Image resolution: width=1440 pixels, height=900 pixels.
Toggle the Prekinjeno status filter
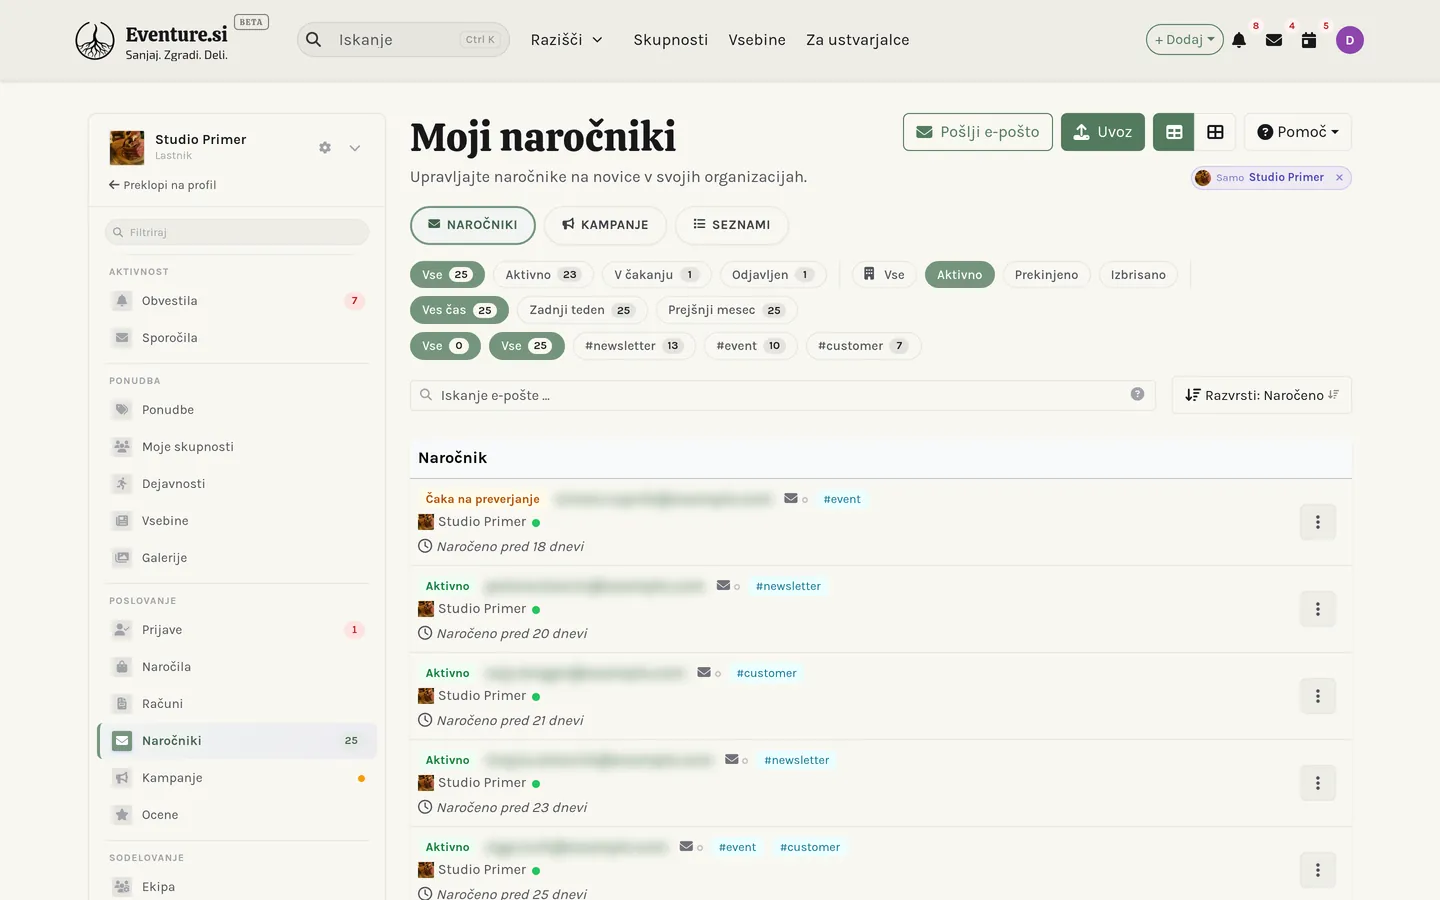click(1046, 275)
